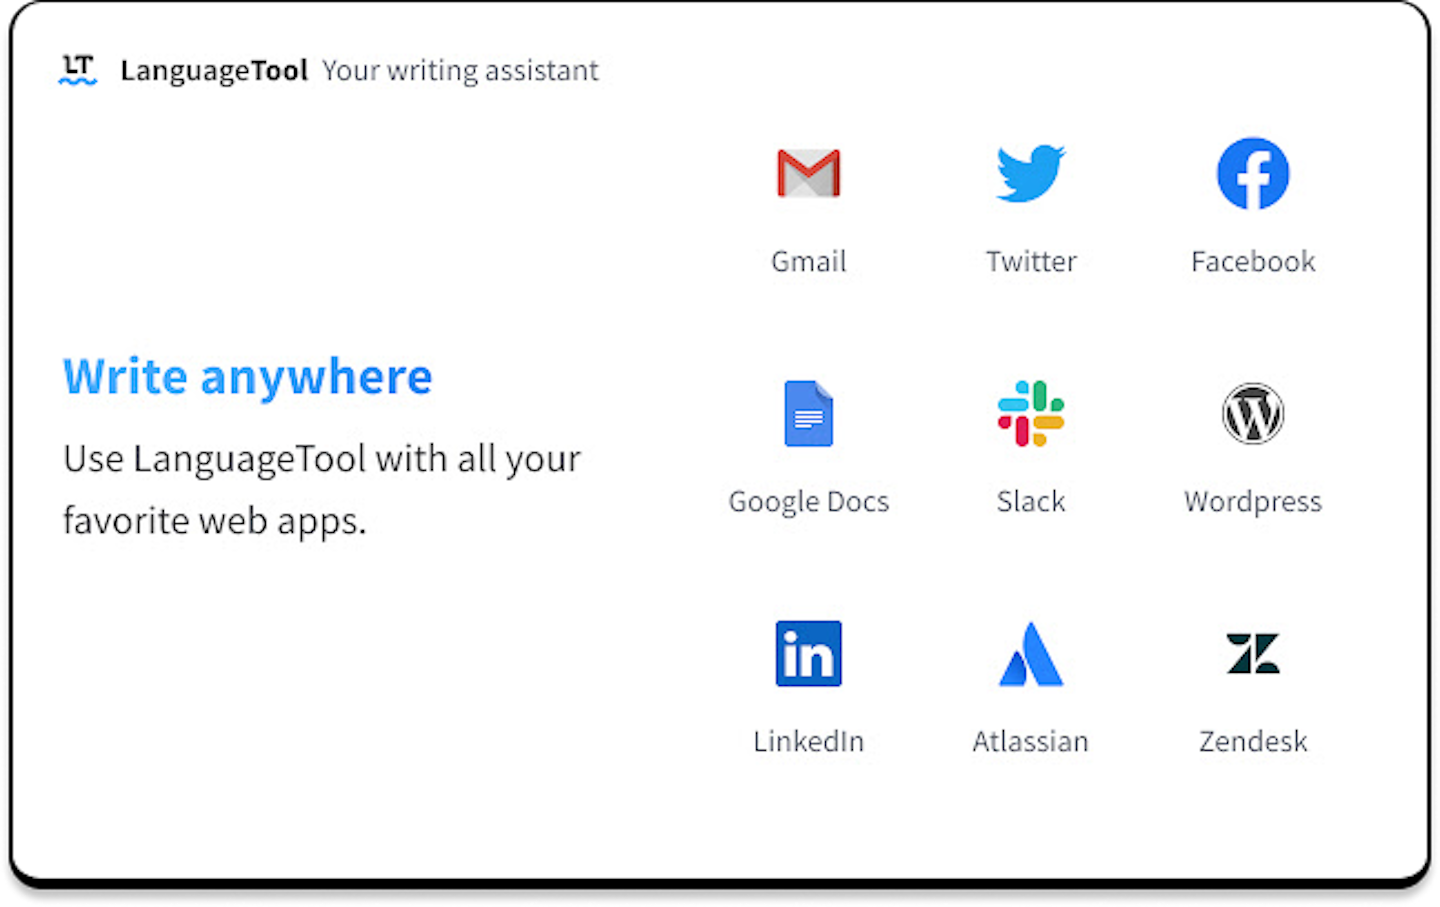The width and height of the screenshot is (1440, 907).
Task: Click the Gmail text label
Action: (x=808, y=262)
